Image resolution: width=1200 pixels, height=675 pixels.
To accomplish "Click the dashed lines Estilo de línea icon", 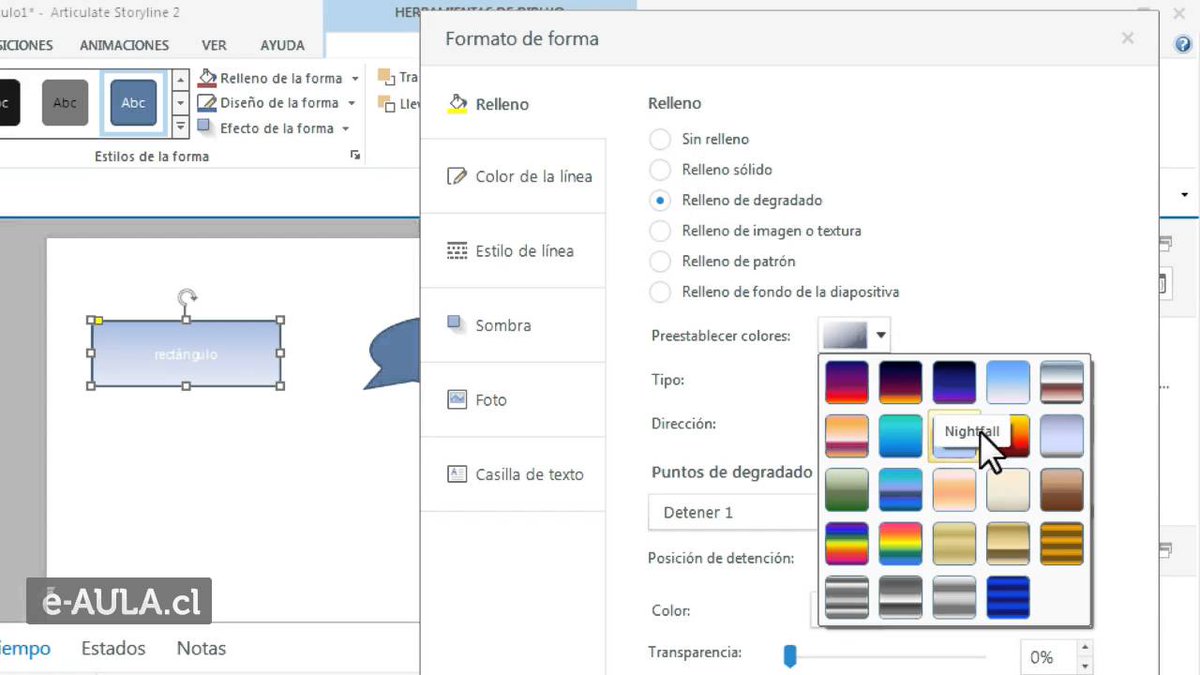I will 457,251.
